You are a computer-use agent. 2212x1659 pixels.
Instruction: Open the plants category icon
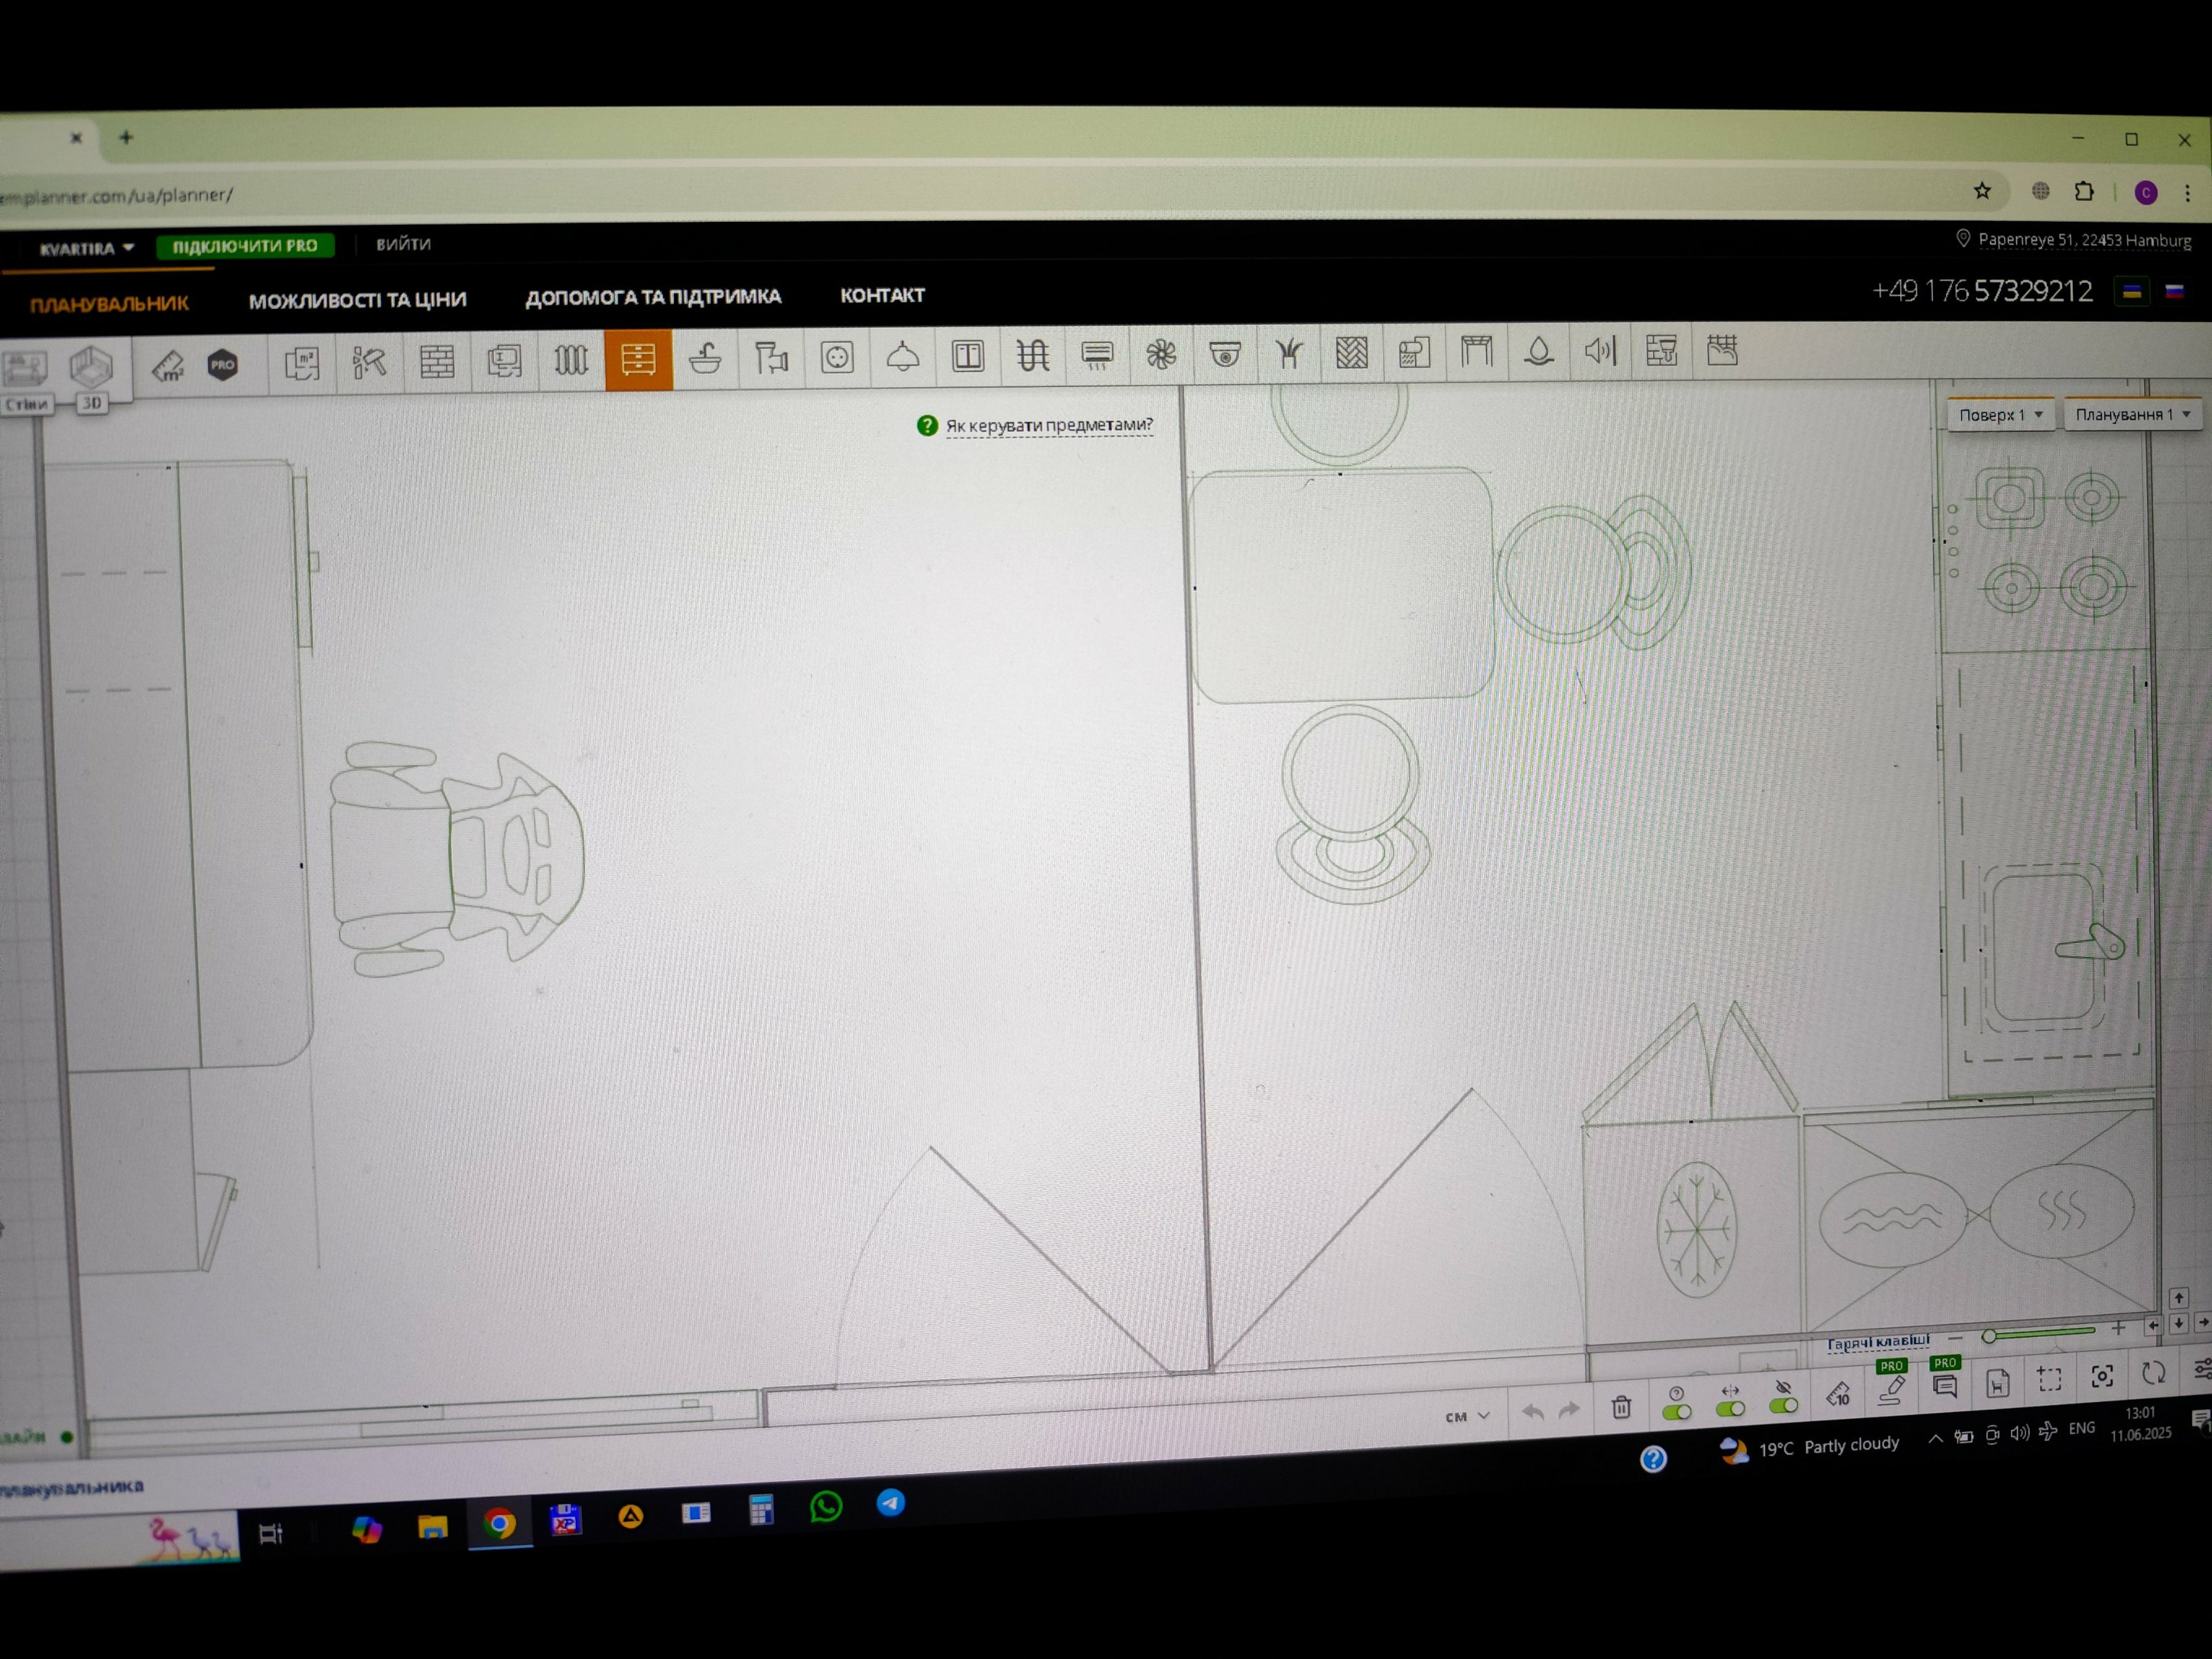[1289, 353]
